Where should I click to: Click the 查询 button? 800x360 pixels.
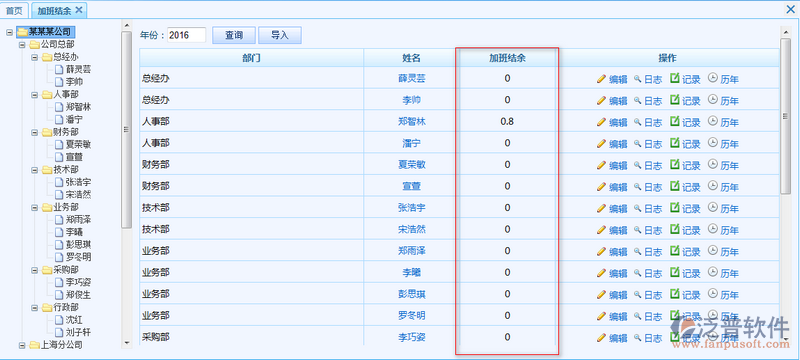[x=234, y=35]
